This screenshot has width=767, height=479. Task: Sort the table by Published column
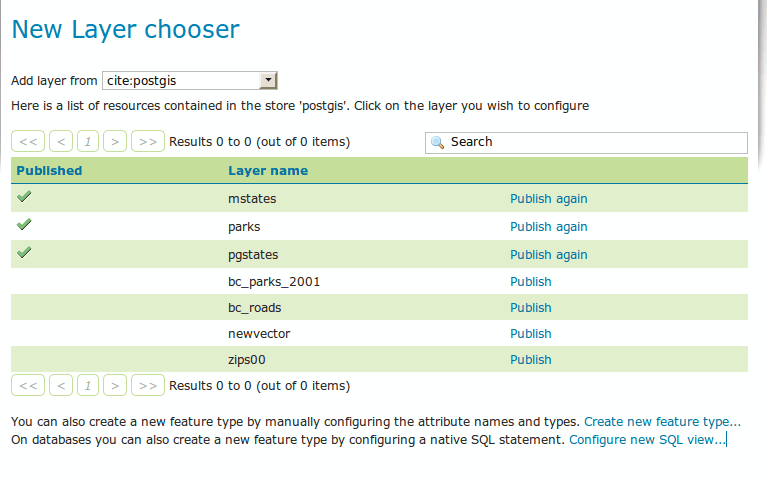(49, 171)
